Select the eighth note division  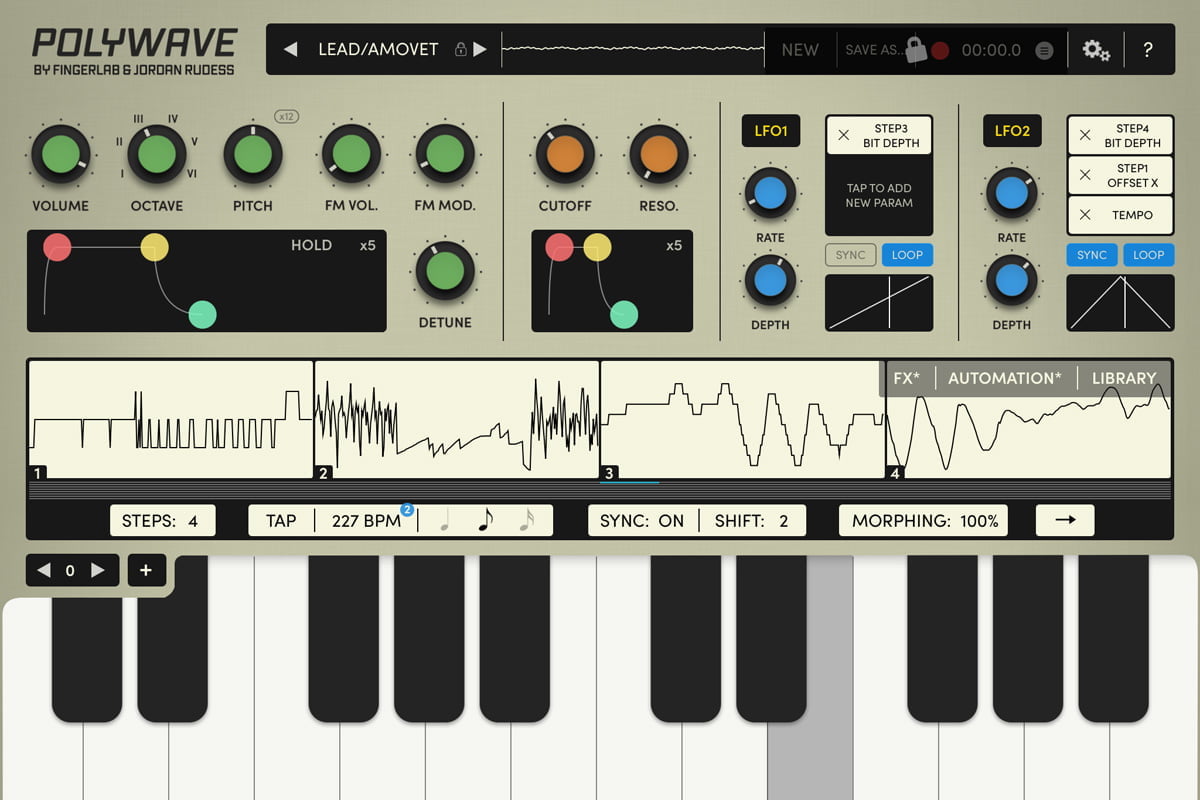click(x=485, y=521)
